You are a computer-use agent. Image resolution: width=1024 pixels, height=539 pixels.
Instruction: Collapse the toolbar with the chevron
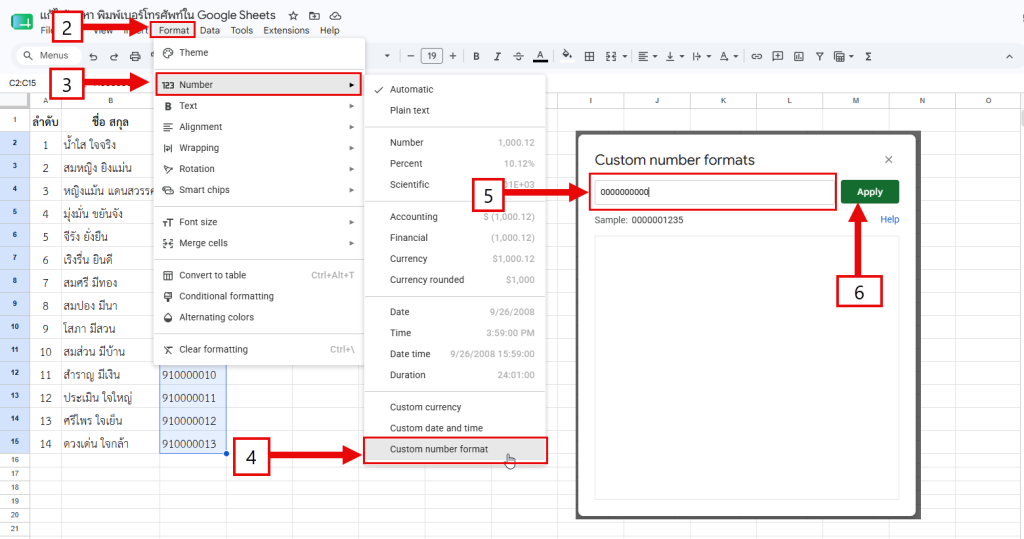(1009, 57)
